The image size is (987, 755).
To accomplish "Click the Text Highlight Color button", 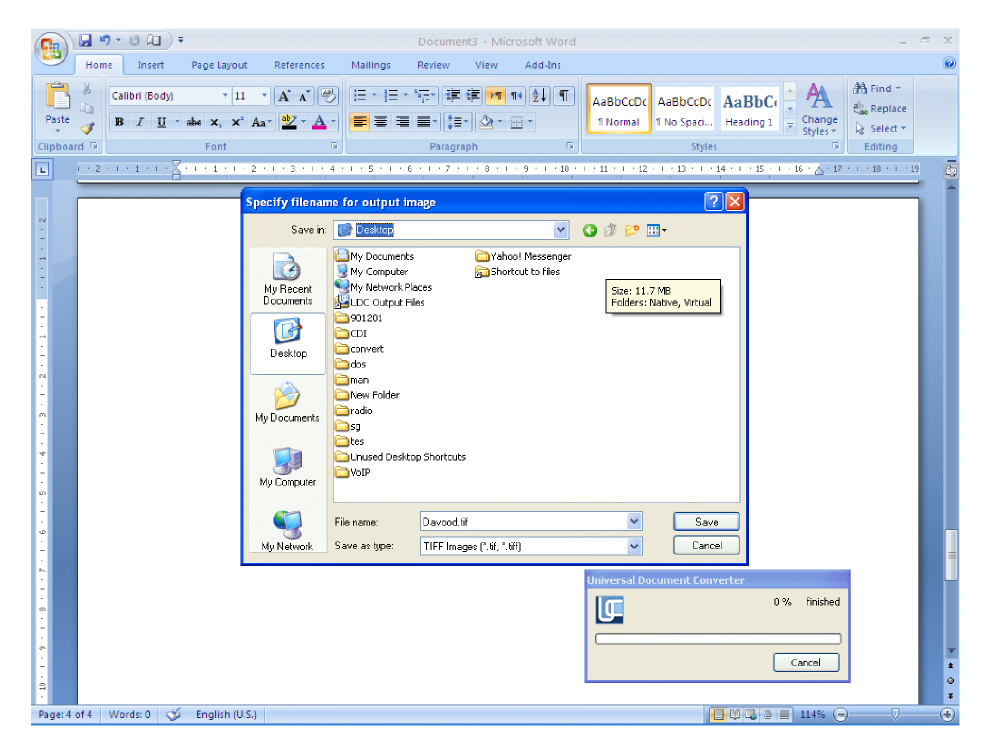I will coord(289,122).
